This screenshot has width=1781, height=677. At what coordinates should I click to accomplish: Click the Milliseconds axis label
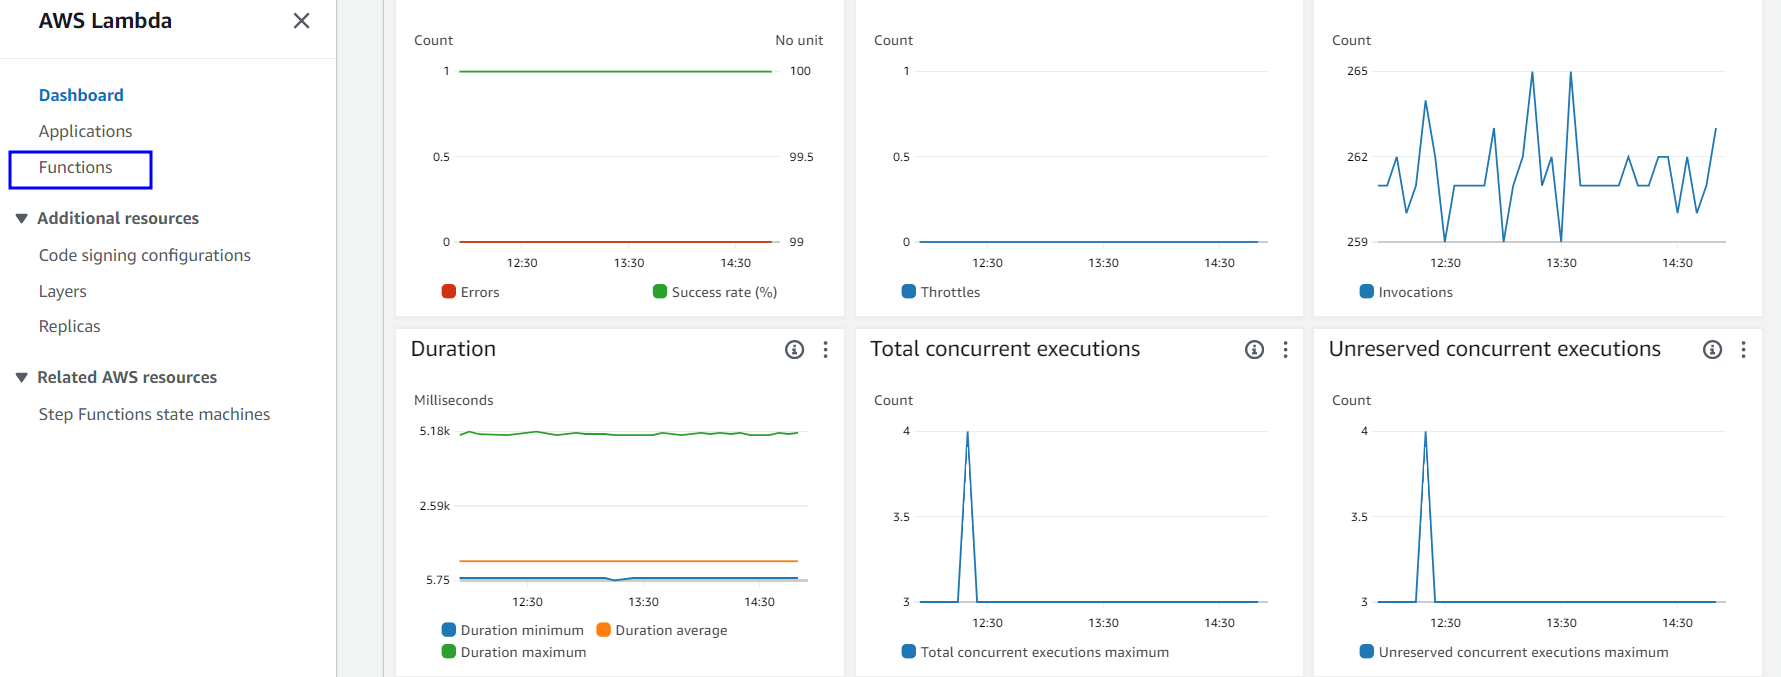point(454,400)
